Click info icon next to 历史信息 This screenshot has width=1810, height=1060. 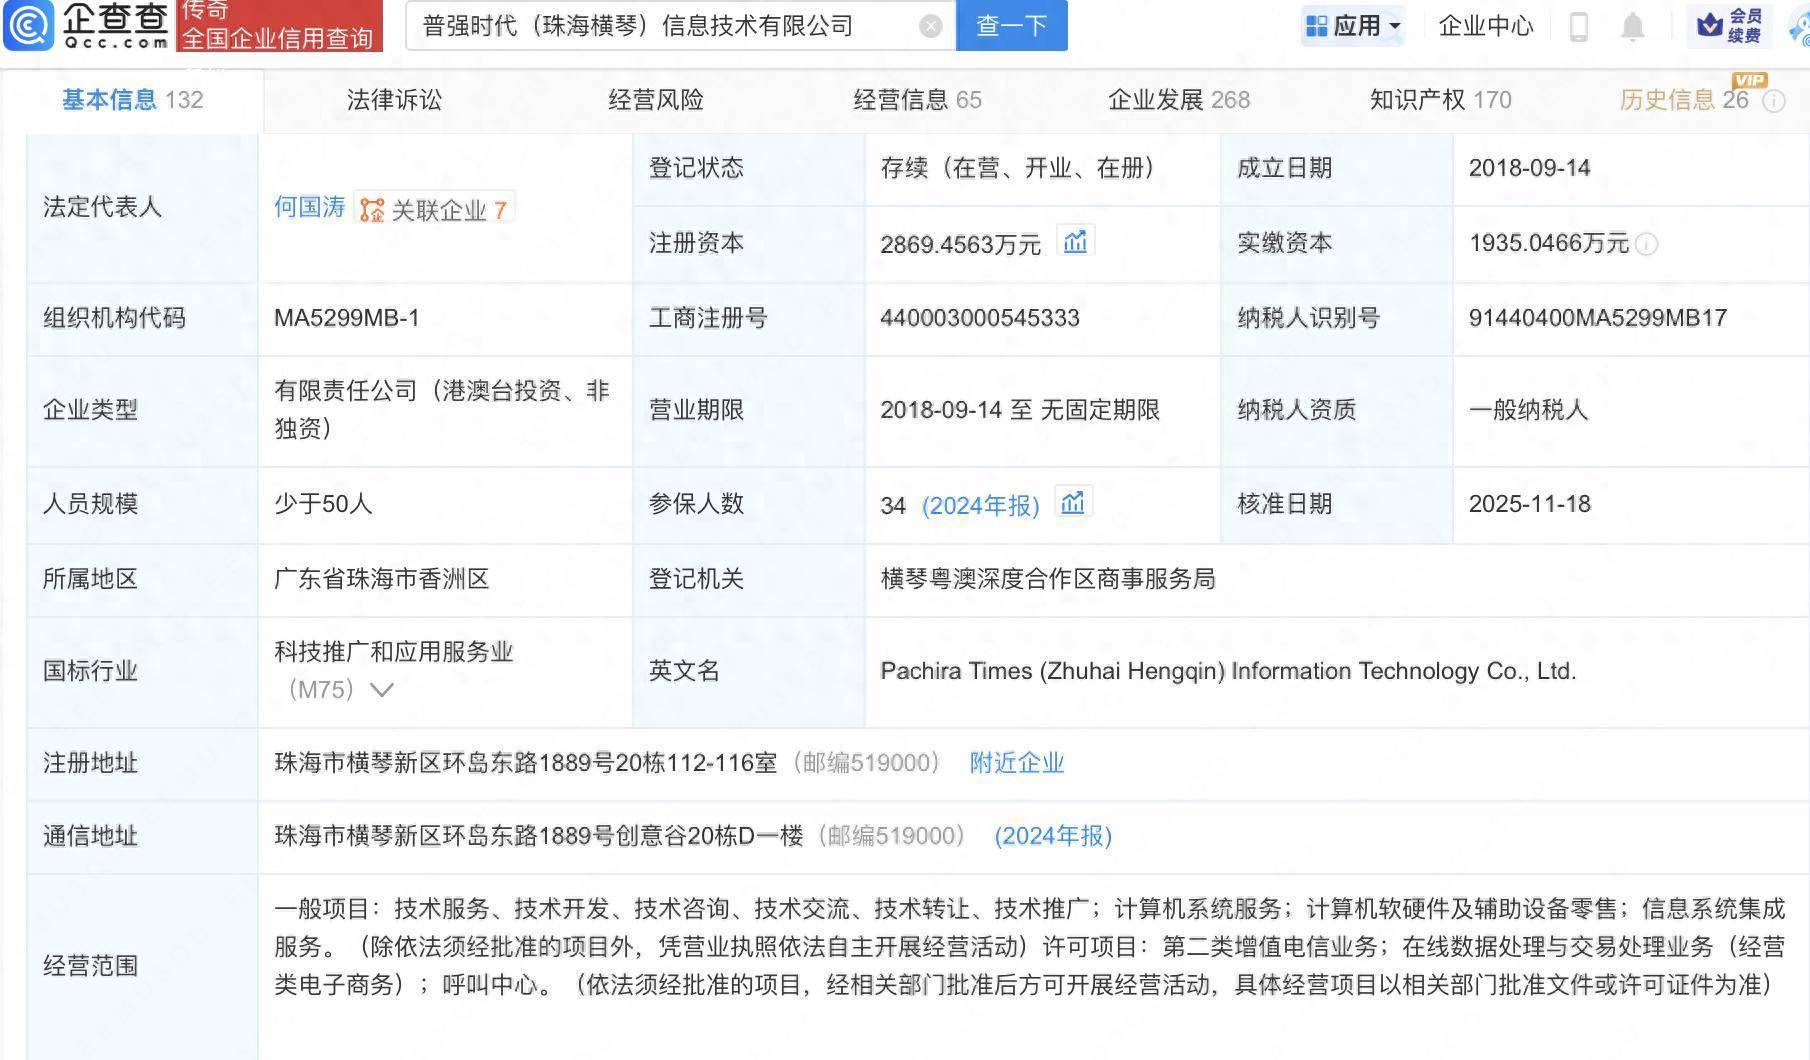click(1776, 101)
